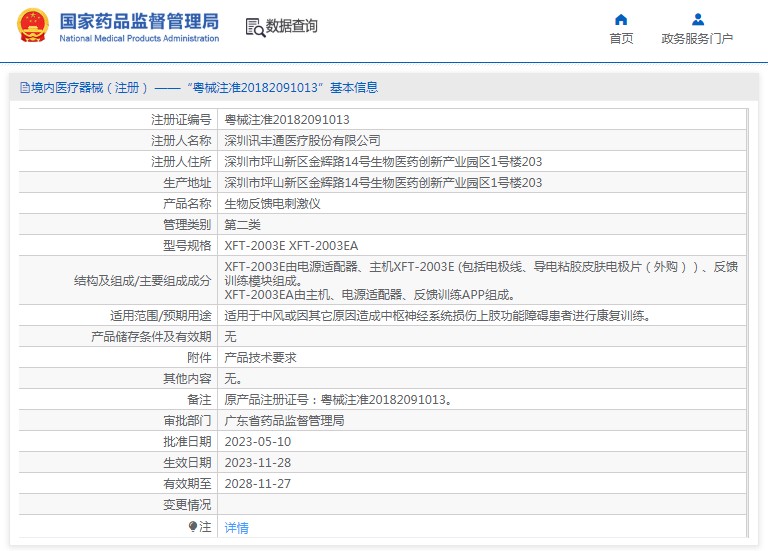Go to 首页 via the home icon
The height and width of the screenshot is (551, 768).
pos(621,20)
